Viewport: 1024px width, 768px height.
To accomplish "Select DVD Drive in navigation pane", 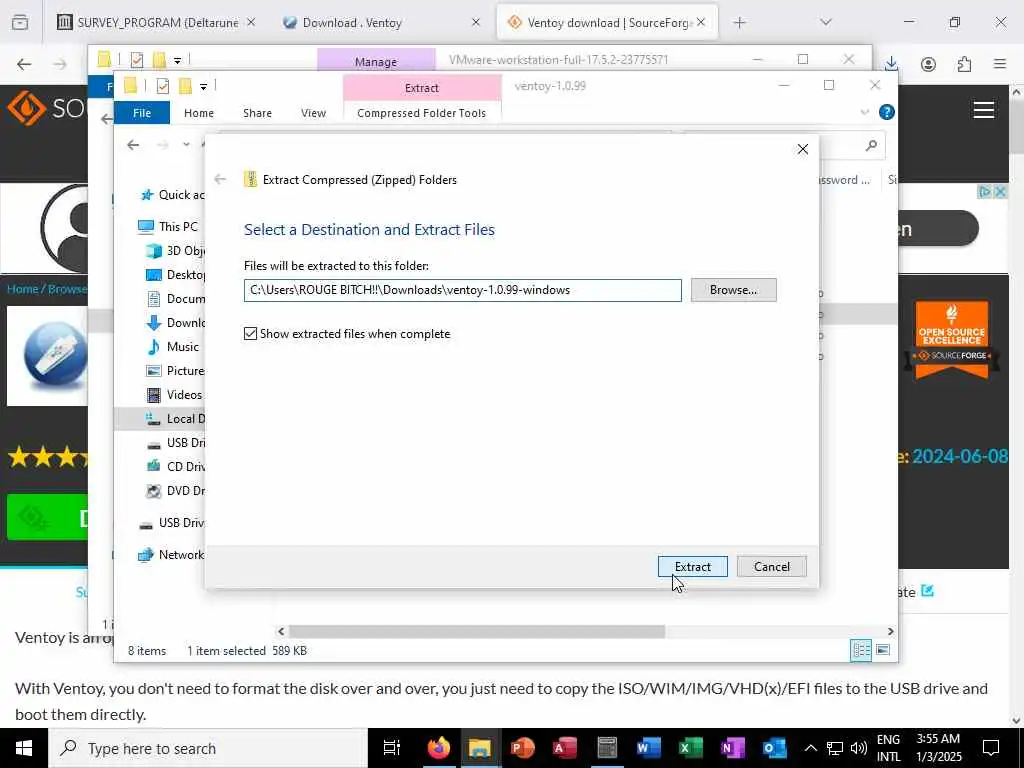I will [x=175, y=490].
